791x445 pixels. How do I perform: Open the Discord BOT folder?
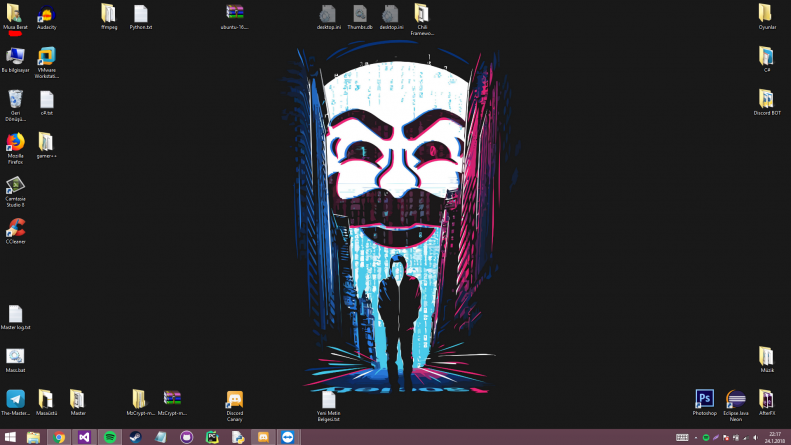click(x=767, y=102)
